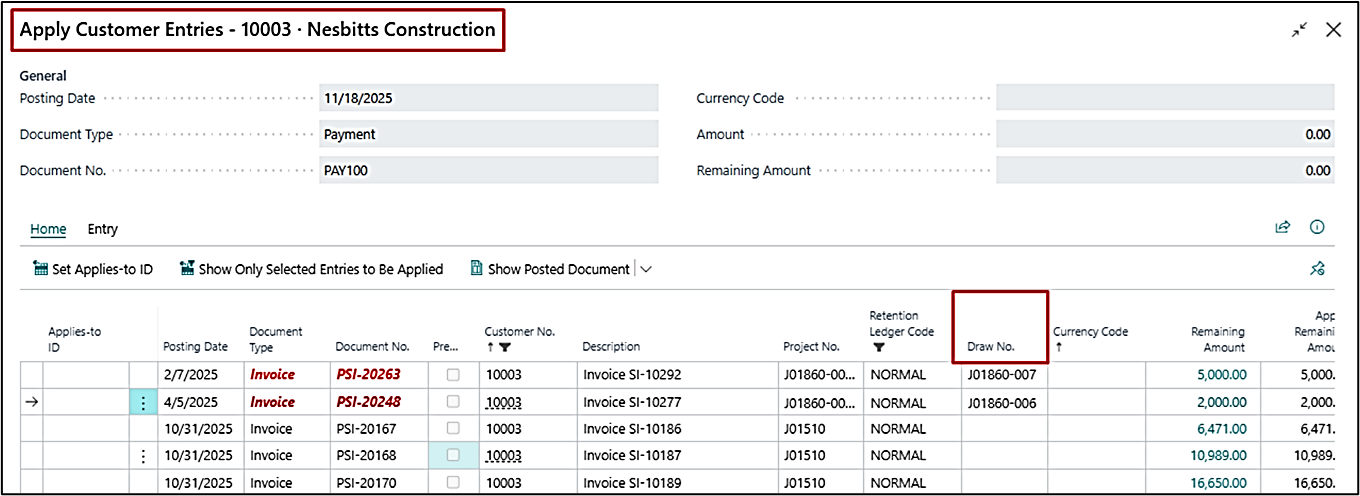Image resolution: width=1360 pixels, height=496 pixels.
Task: Open row menu for 4/5/2025 invoice
Action: click(143, 402)
